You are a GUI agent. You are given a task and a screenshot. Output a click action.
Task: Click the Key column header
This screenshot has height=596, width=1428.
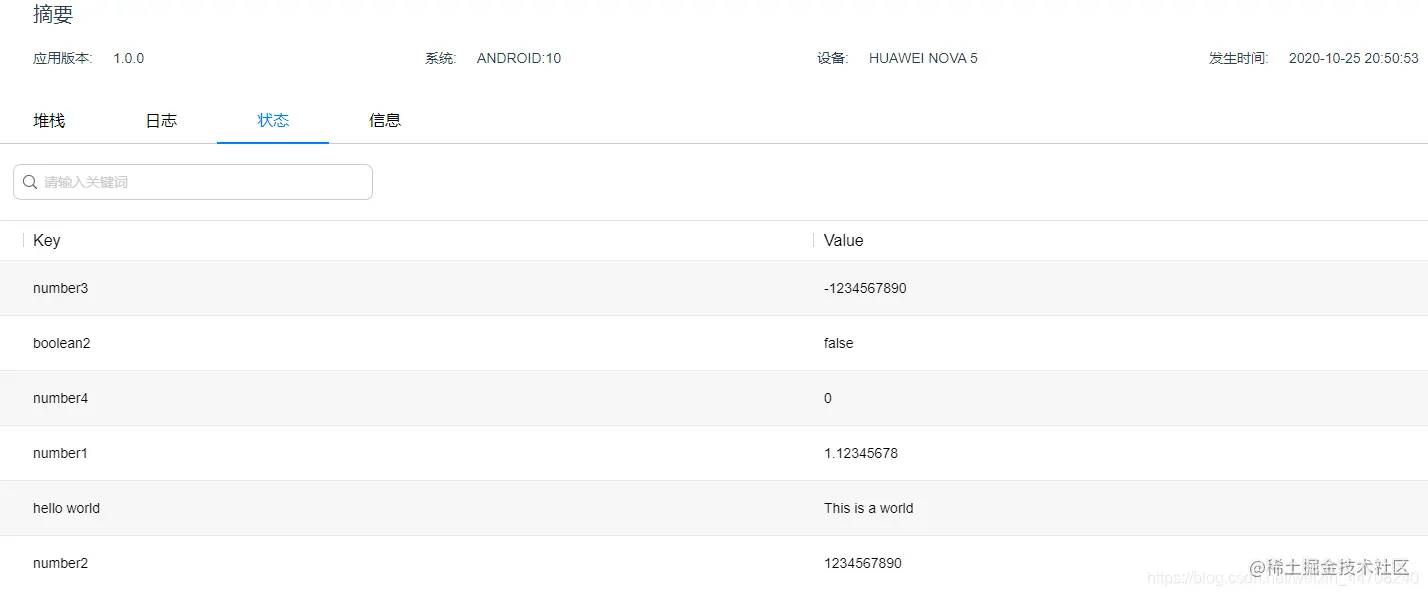click(47, 241)
